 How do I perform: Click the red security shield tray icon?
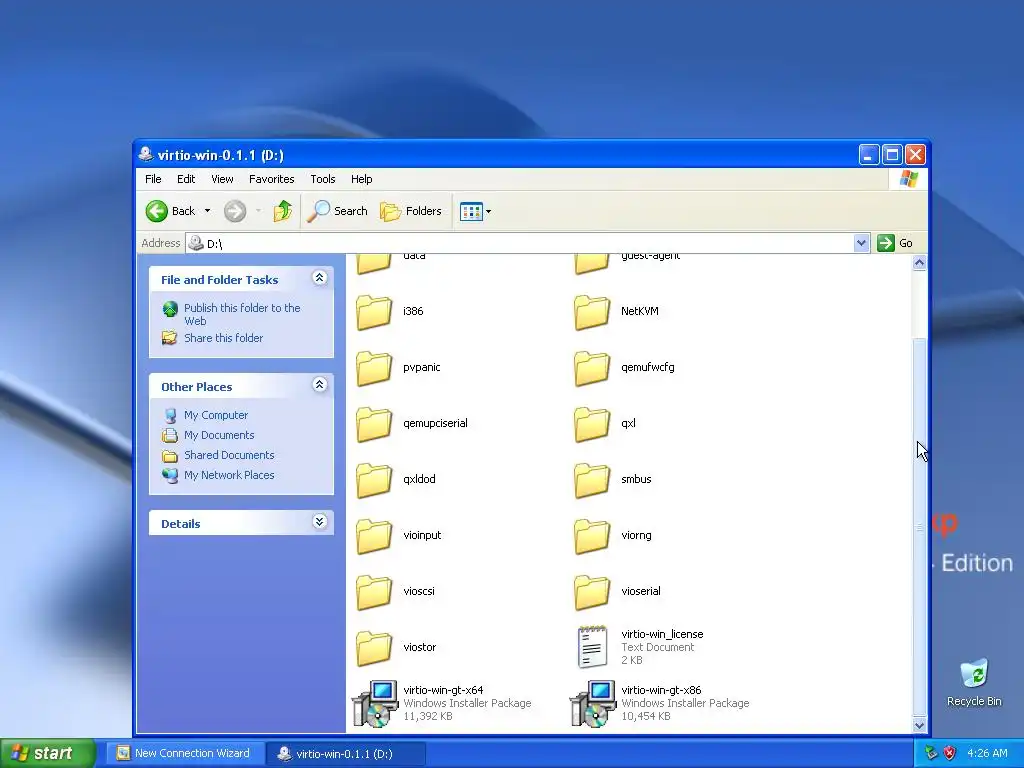tap(949, 753)
